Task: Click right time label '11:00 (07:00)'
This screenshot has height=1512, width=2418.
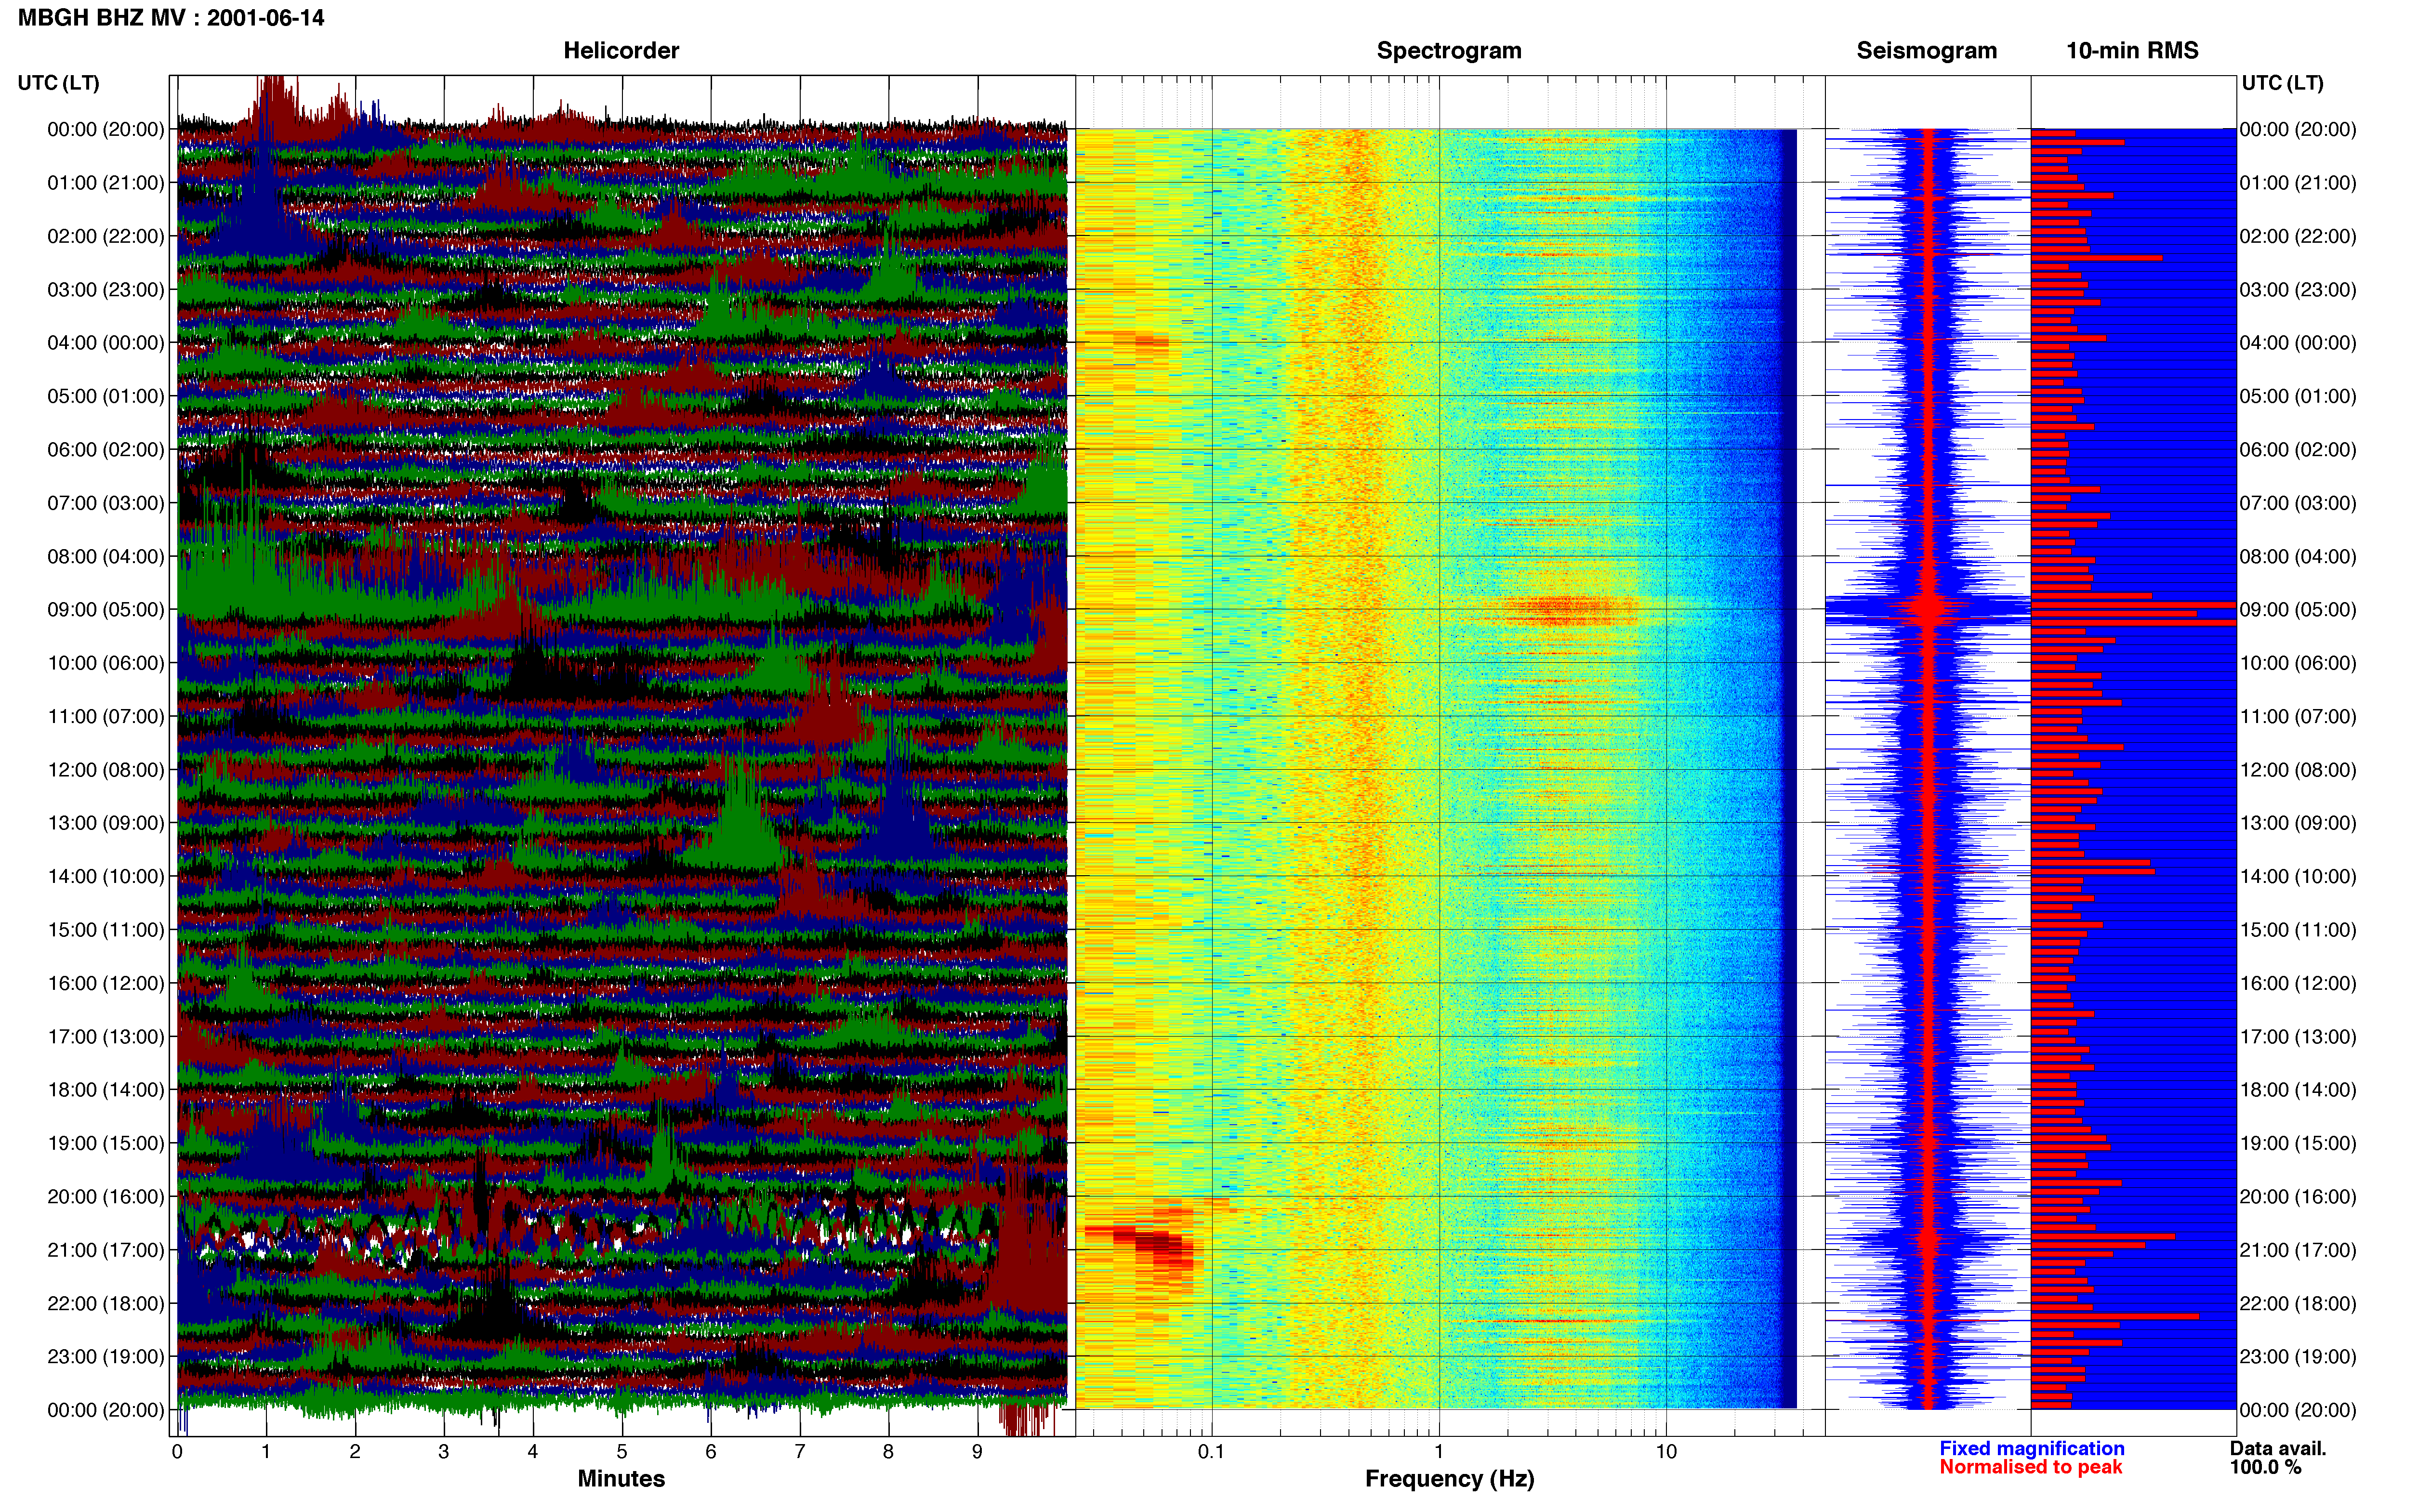Action: click(x=2298, y=717)
